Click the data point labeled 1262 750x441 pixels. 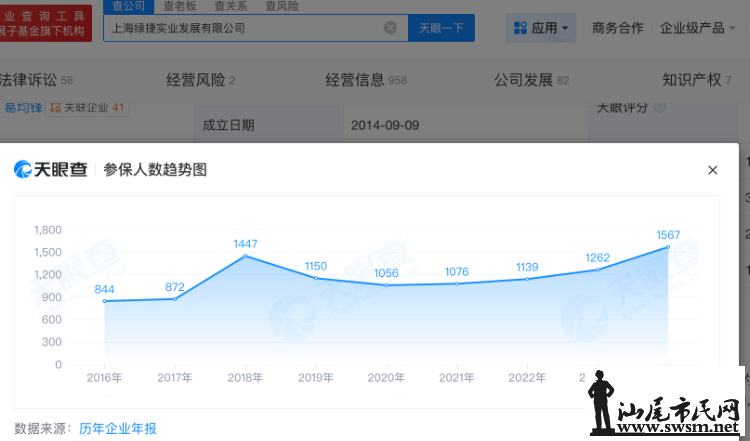click(x=597, y=270)
